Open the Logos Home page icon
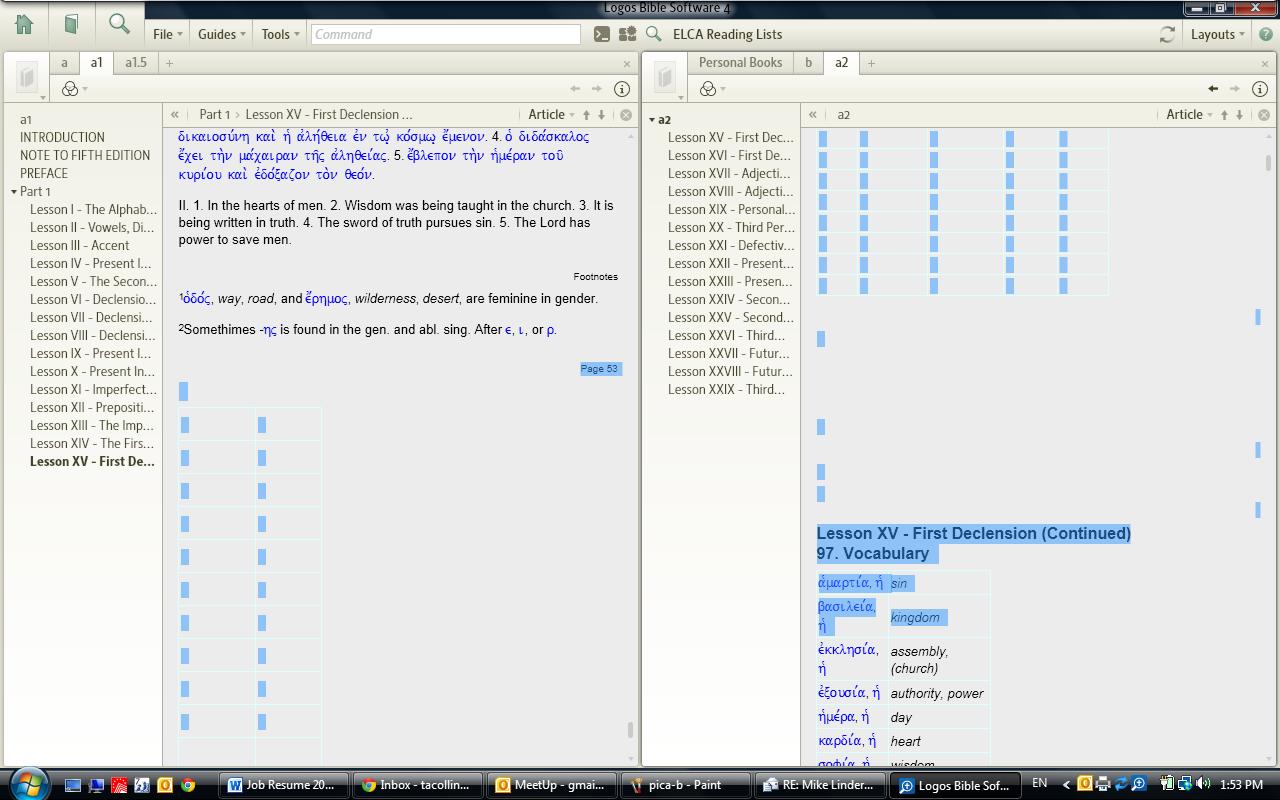 pos(24,24)
